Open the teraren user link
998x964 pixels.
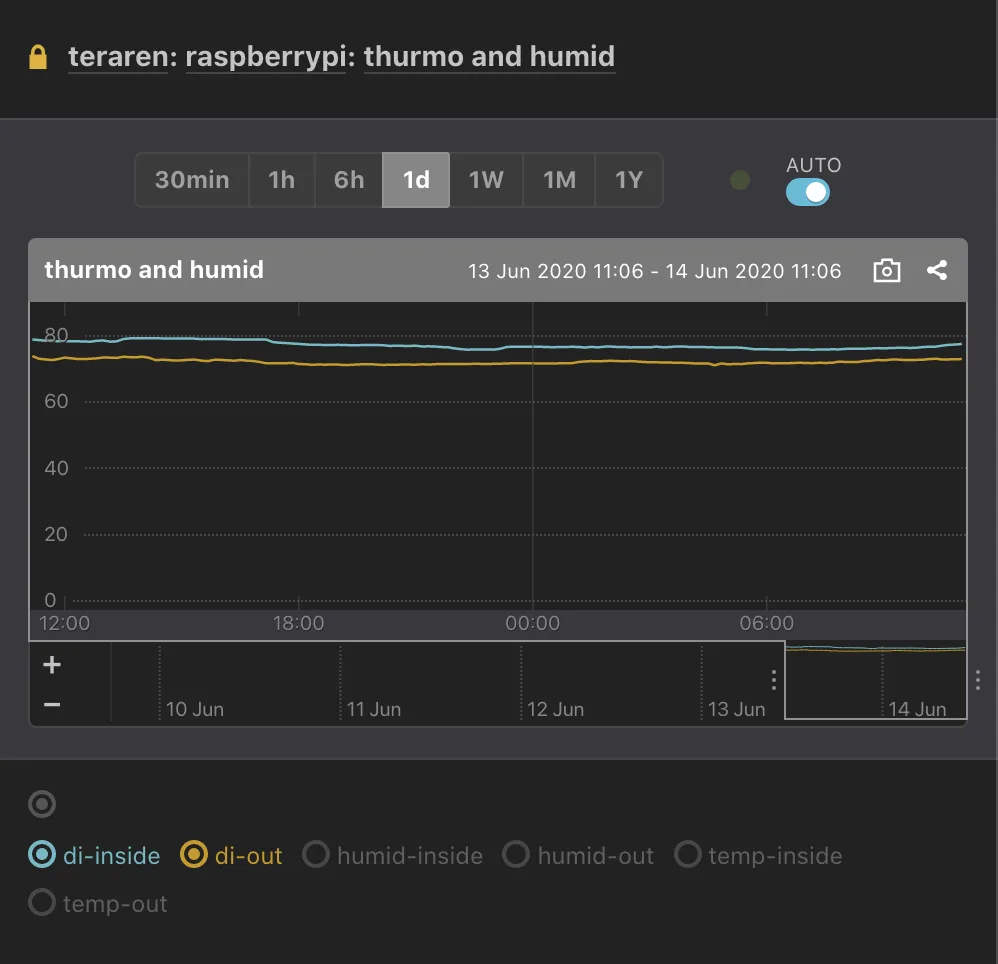tap(117, 57)
